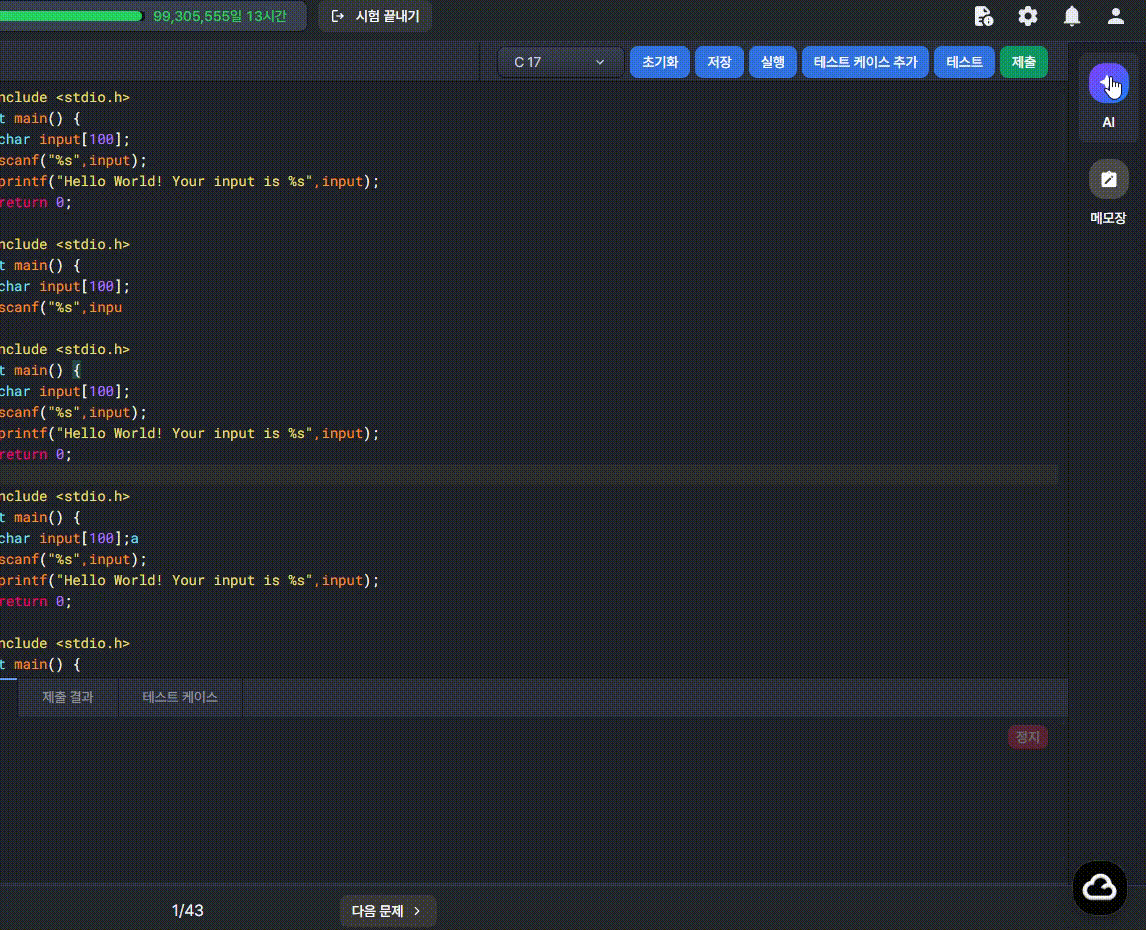This screenshot has height=930, width=1146.
Task: Open the settings gear icon
Action: click(1028, 16)
